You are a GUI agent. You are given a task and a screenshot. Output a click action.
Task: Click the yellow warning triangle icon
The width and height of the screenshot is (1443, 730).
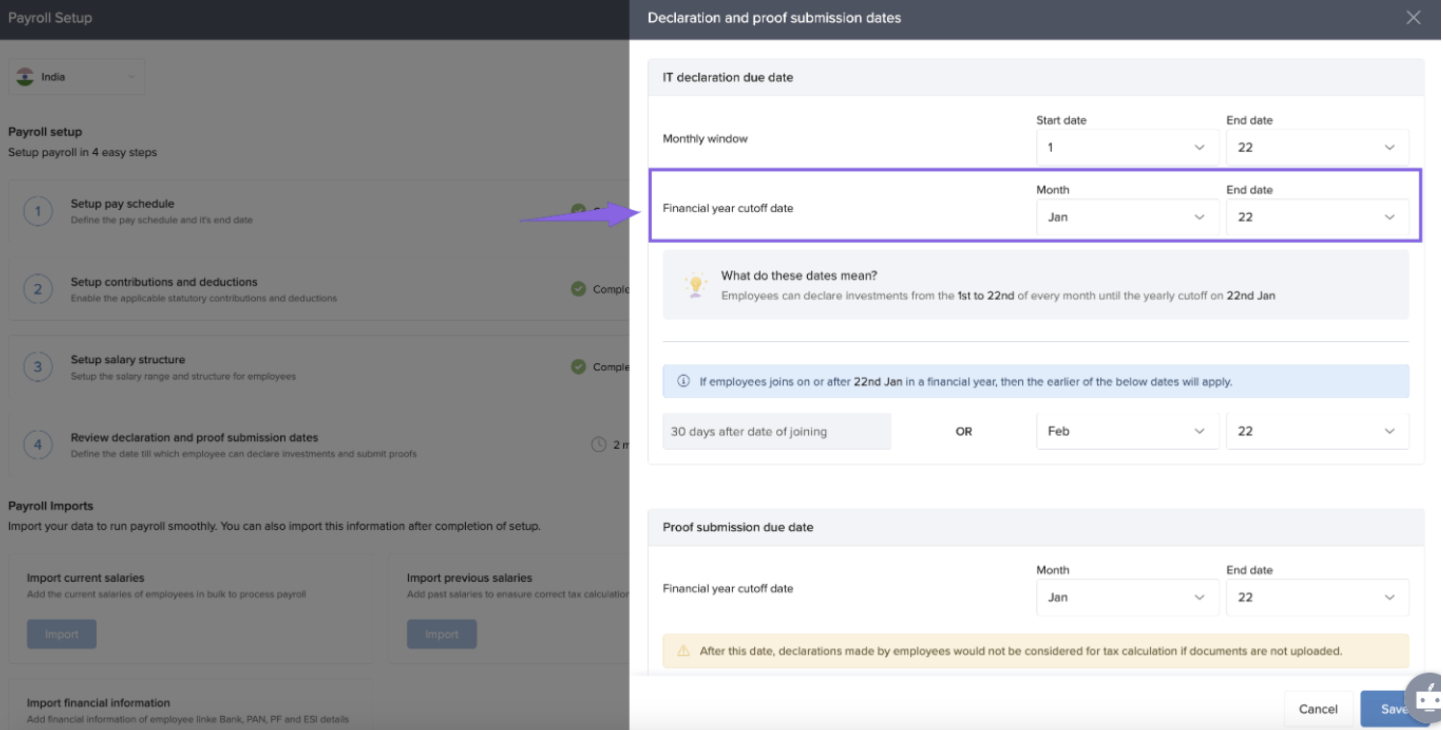[684, 651]
